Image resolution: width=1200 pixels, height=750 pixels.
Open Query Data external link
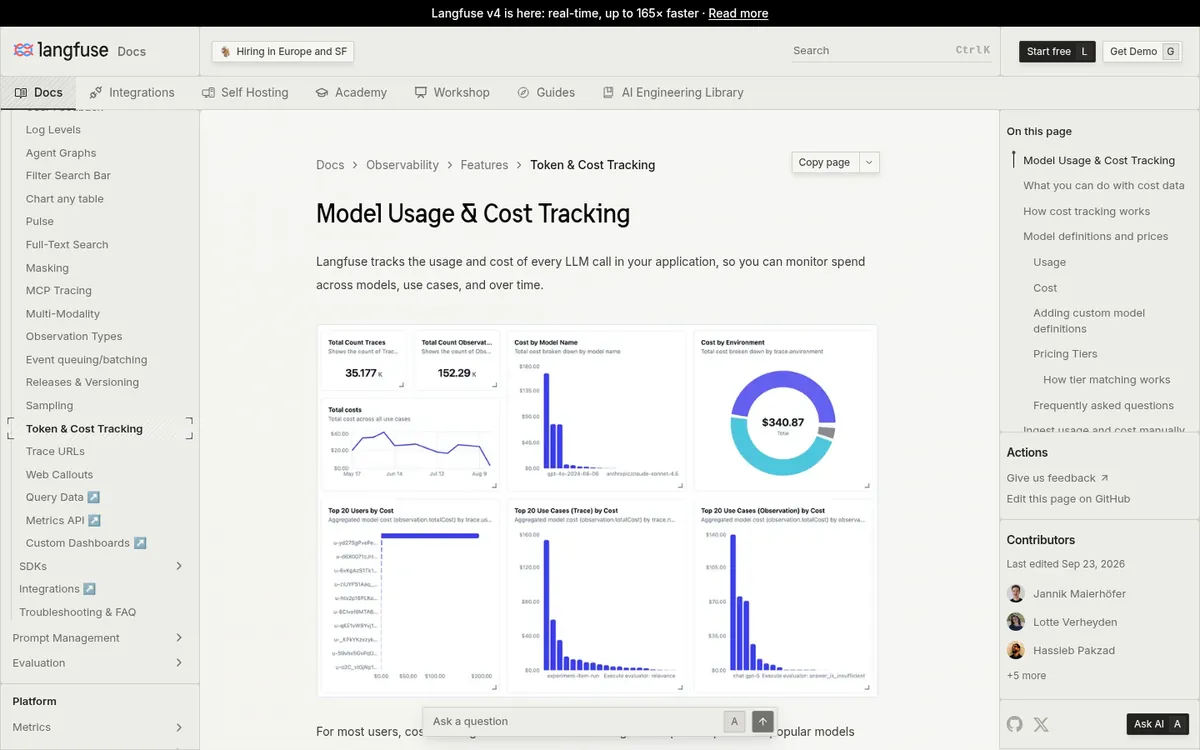pyautogui.click(x=63, y=497)
